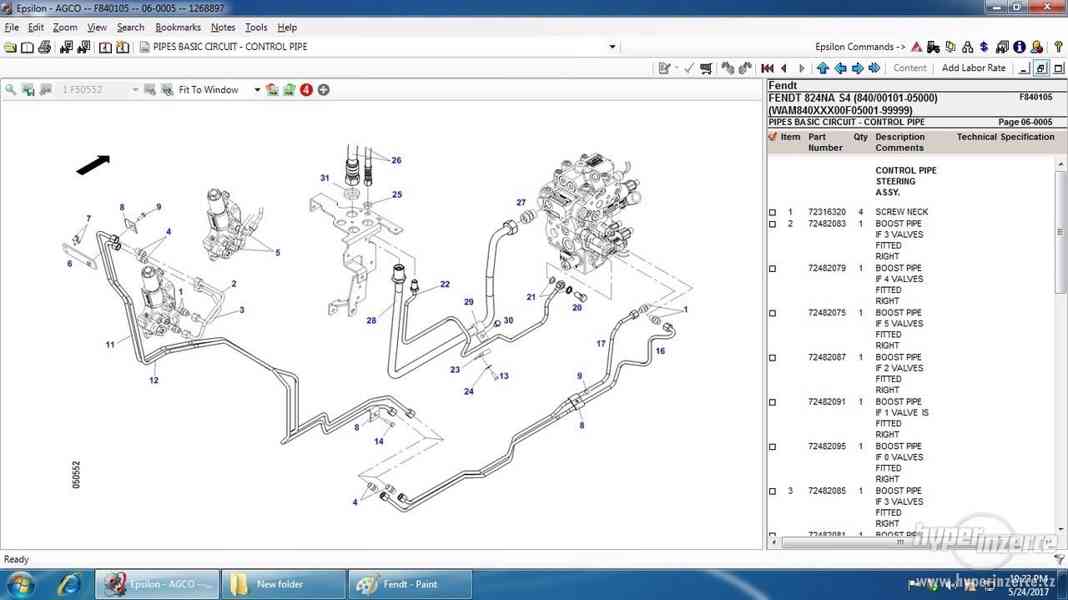Open the Edit menu
Viewport: 1068px width, 600px height.
(x=35, y=27)
